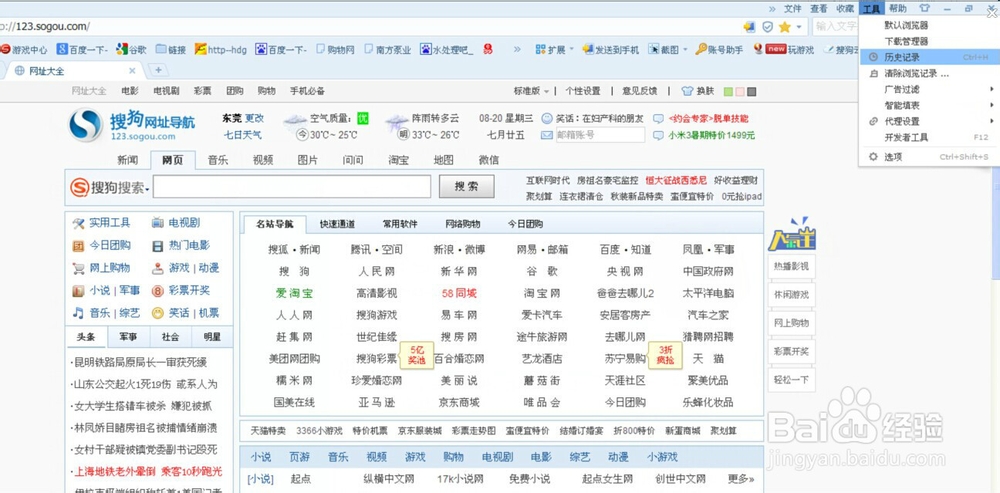The height and width of the screenshot is (493, 1000).
Task: Click the 换肤 skin button on page
Action: 698,91
